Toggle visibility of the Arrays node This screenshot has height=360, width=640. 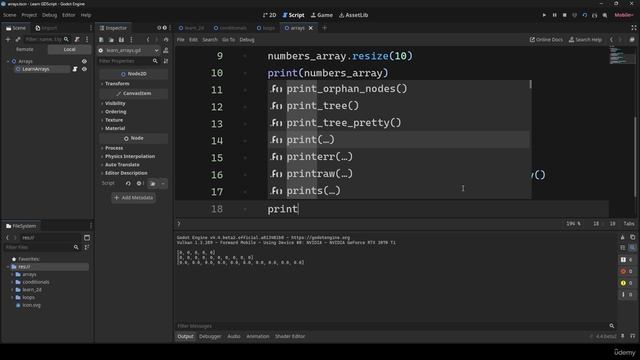pyautogui.click(x=84, y=61)
